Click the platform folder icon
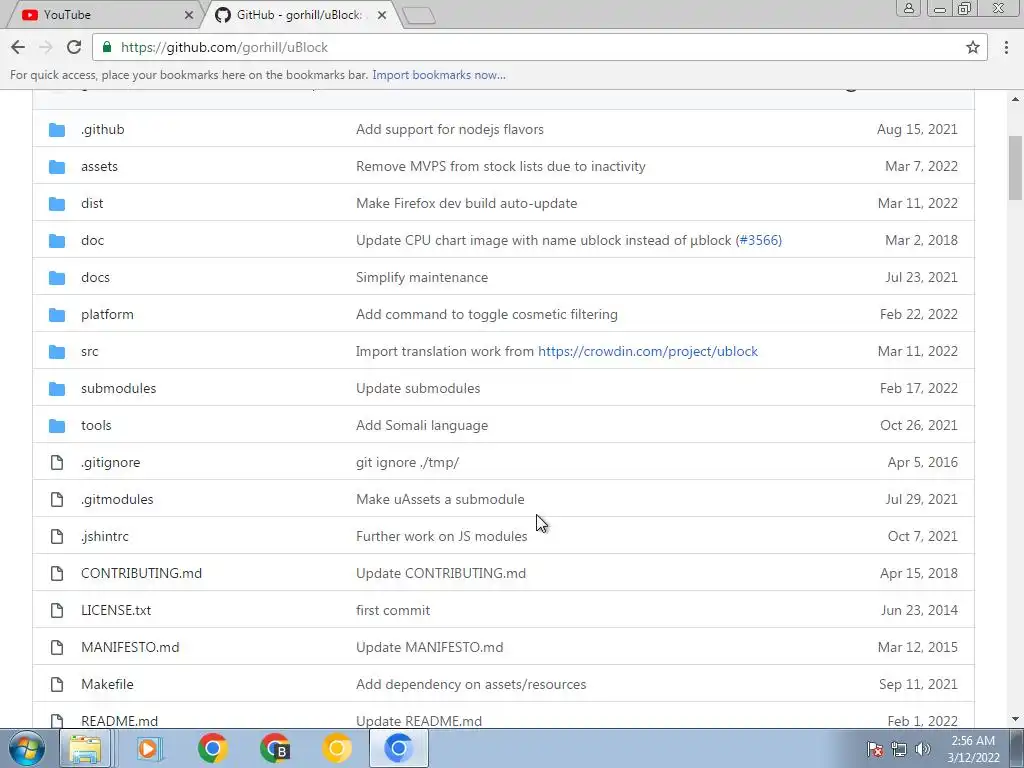This screenshot has height=768, width=1024. pyautogui.click(x=57, y=315)
